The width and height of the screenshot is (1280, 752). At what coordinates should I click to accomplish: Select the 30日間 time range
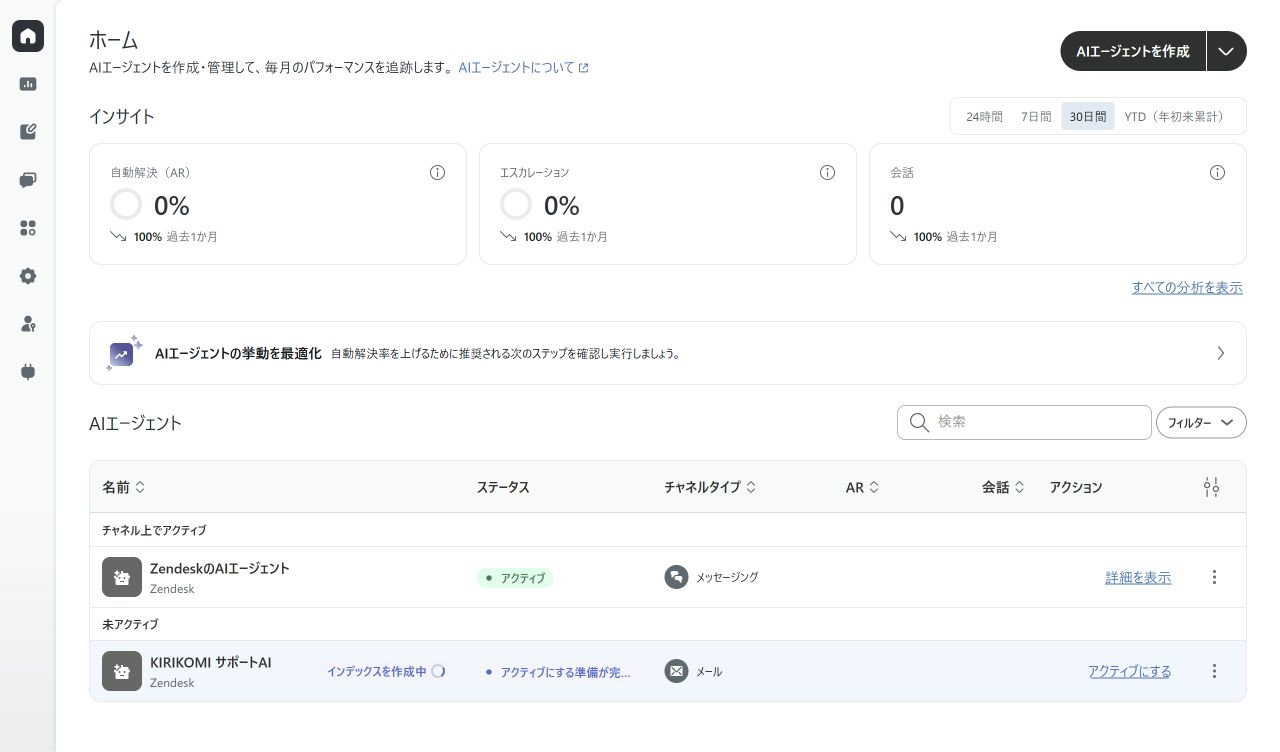click(x=1088, y=116)
